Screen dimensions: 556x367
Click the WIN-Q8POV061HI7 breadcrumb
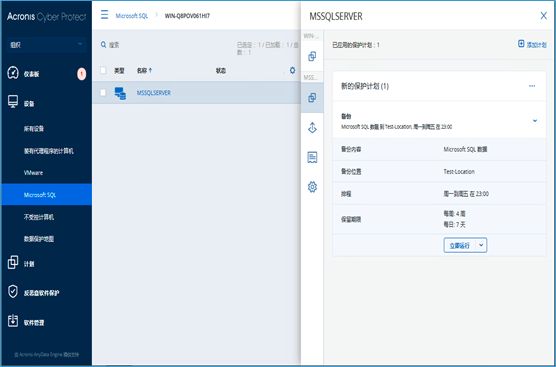[187, 16]
